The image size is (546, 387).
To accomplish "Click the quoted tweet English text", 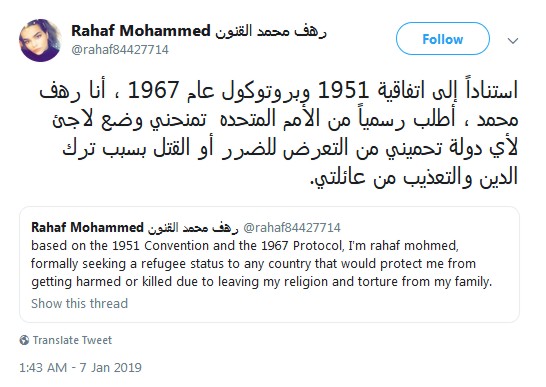I will [x=262, y=264].
